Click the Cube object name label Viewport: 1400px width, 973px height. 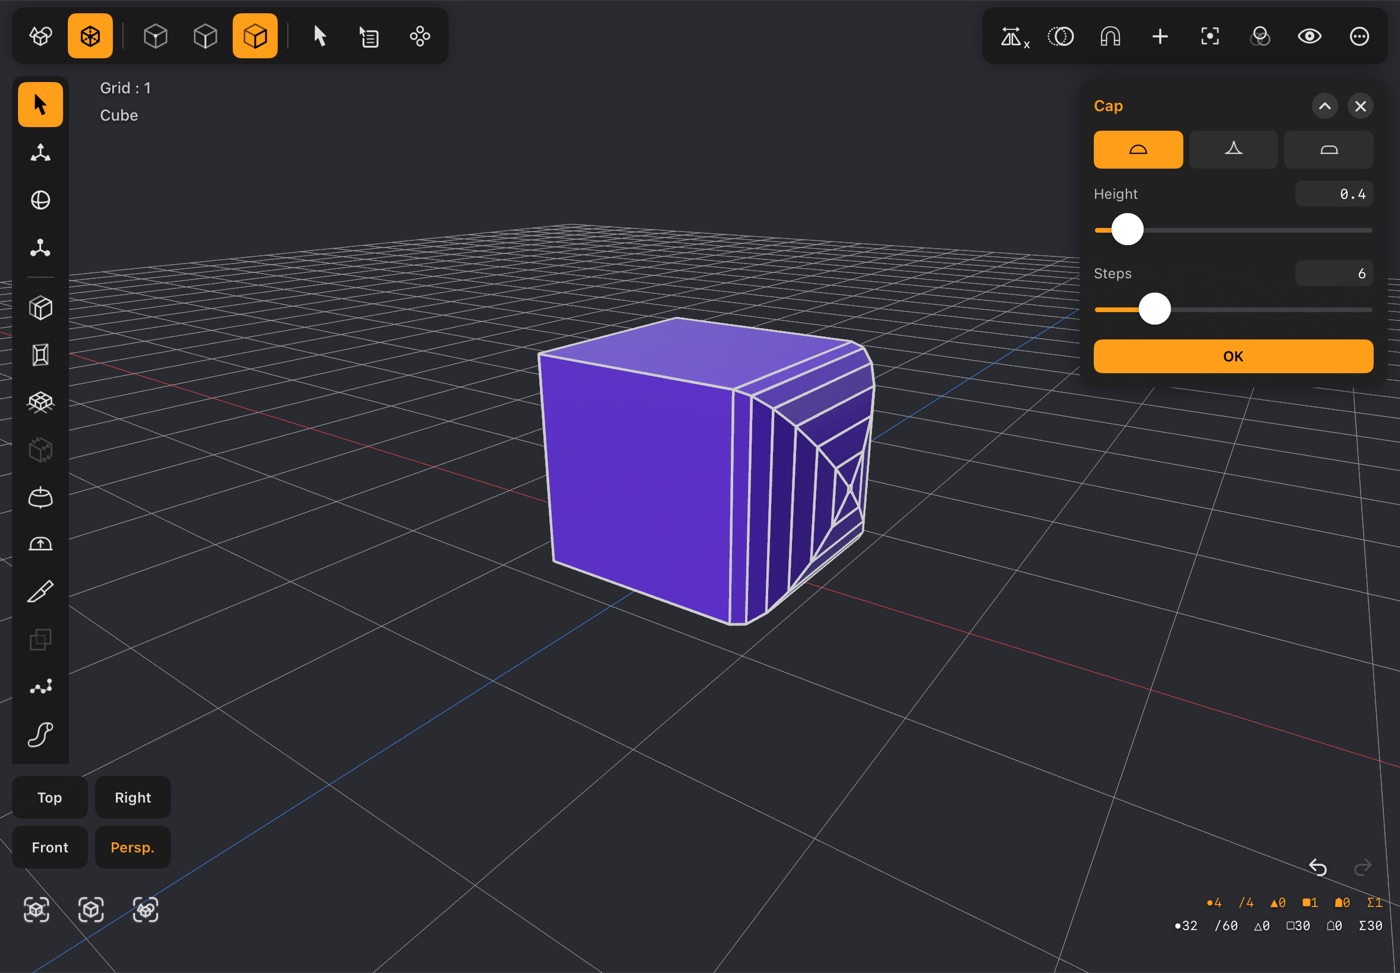pyautogui.click(x=119, y=115)
